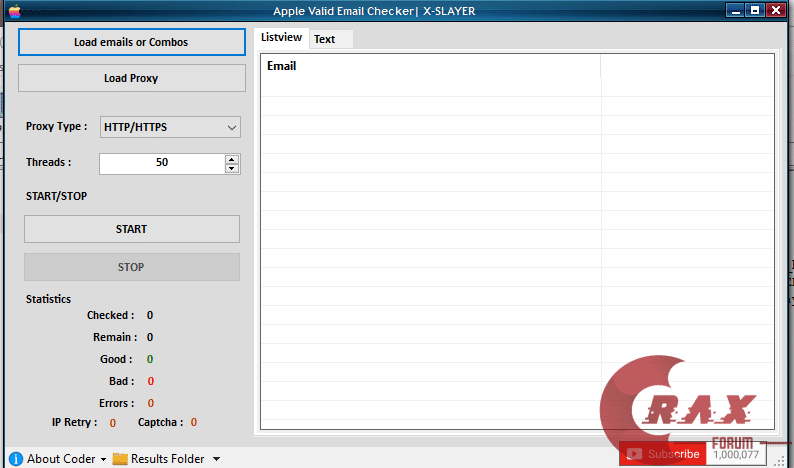
Task: Click the Remain count value
Action: click(150, 337)
